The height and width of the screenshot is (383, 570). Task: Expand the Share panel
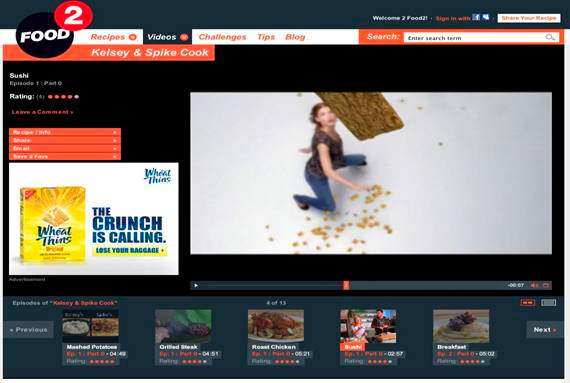pos(65,140)
